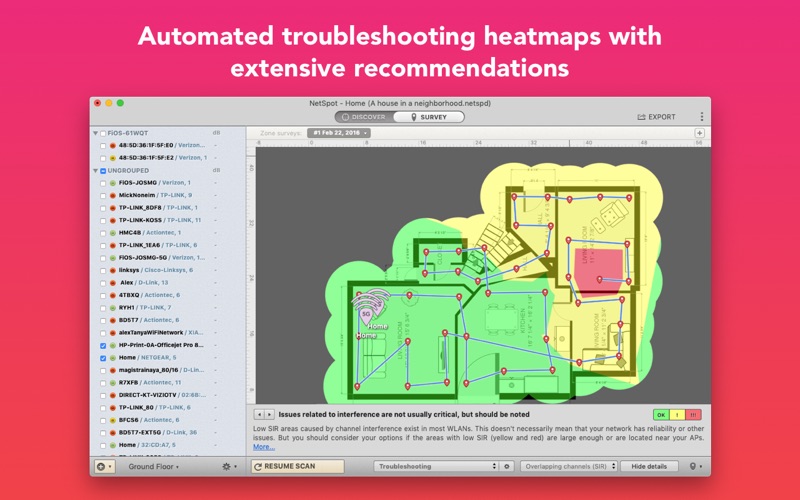
Task: Click the red signal icon of TP-LINK_80
Action: [113, 408]
